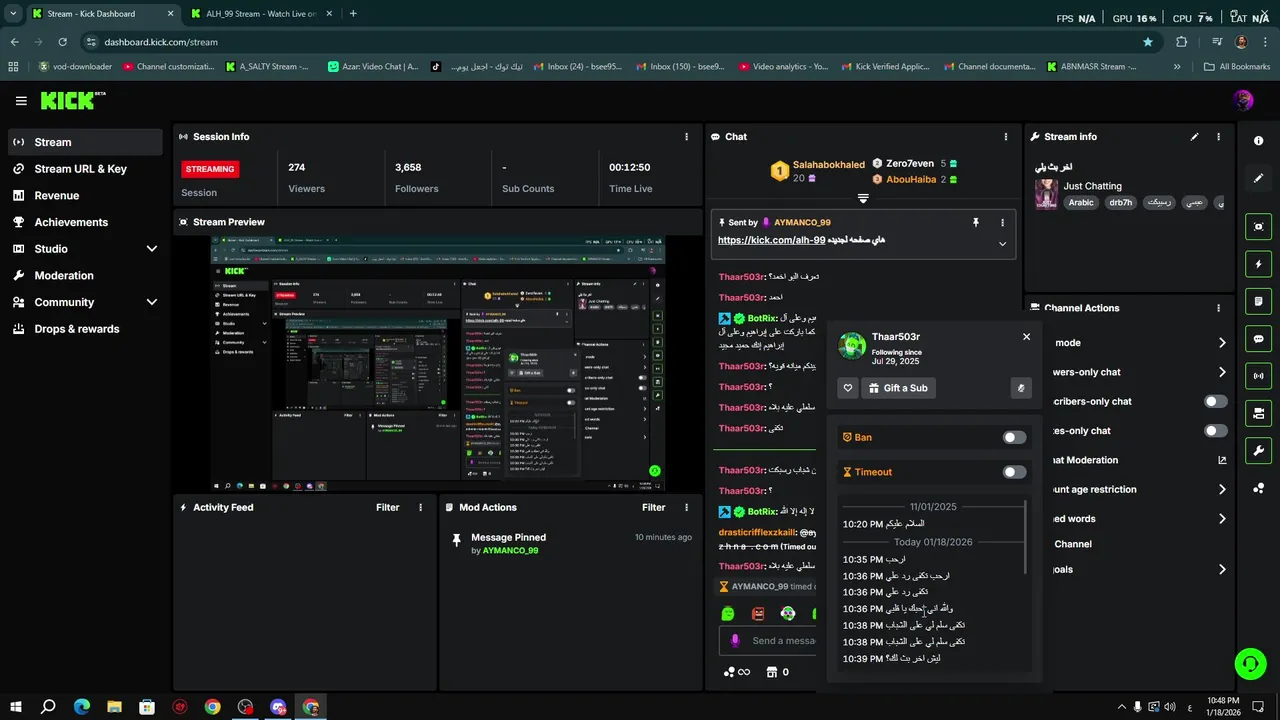The image size is (1280, 720).
Task: Toggle the Ban switch for Thaar503r
Action: (x=1014, y=437)
